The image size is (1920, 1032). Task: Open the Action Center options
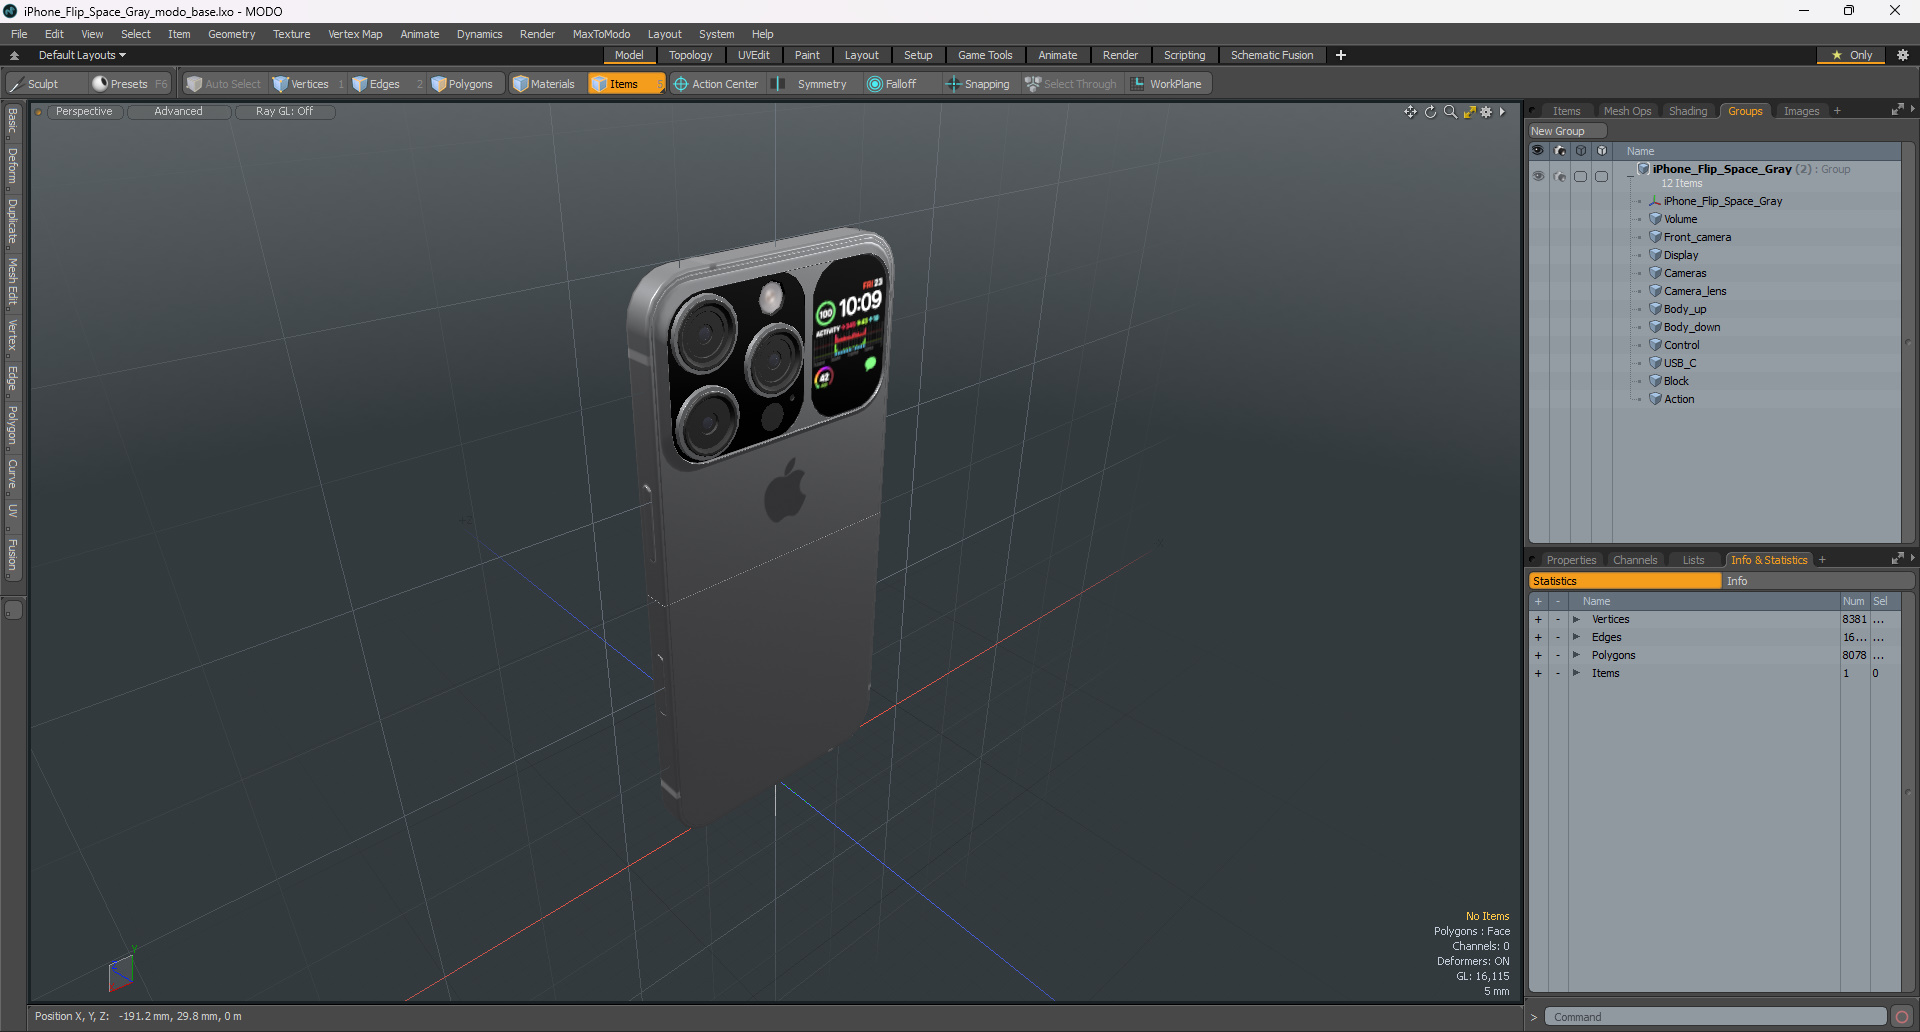pos(716,84)
